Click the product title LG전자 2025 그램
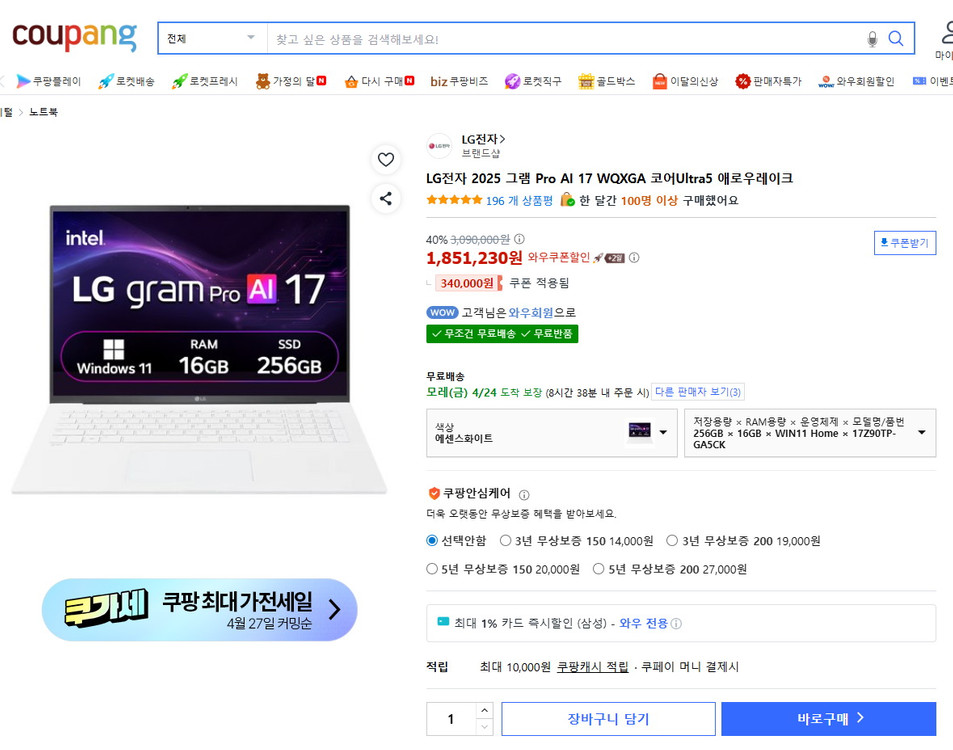 point(609,178)
